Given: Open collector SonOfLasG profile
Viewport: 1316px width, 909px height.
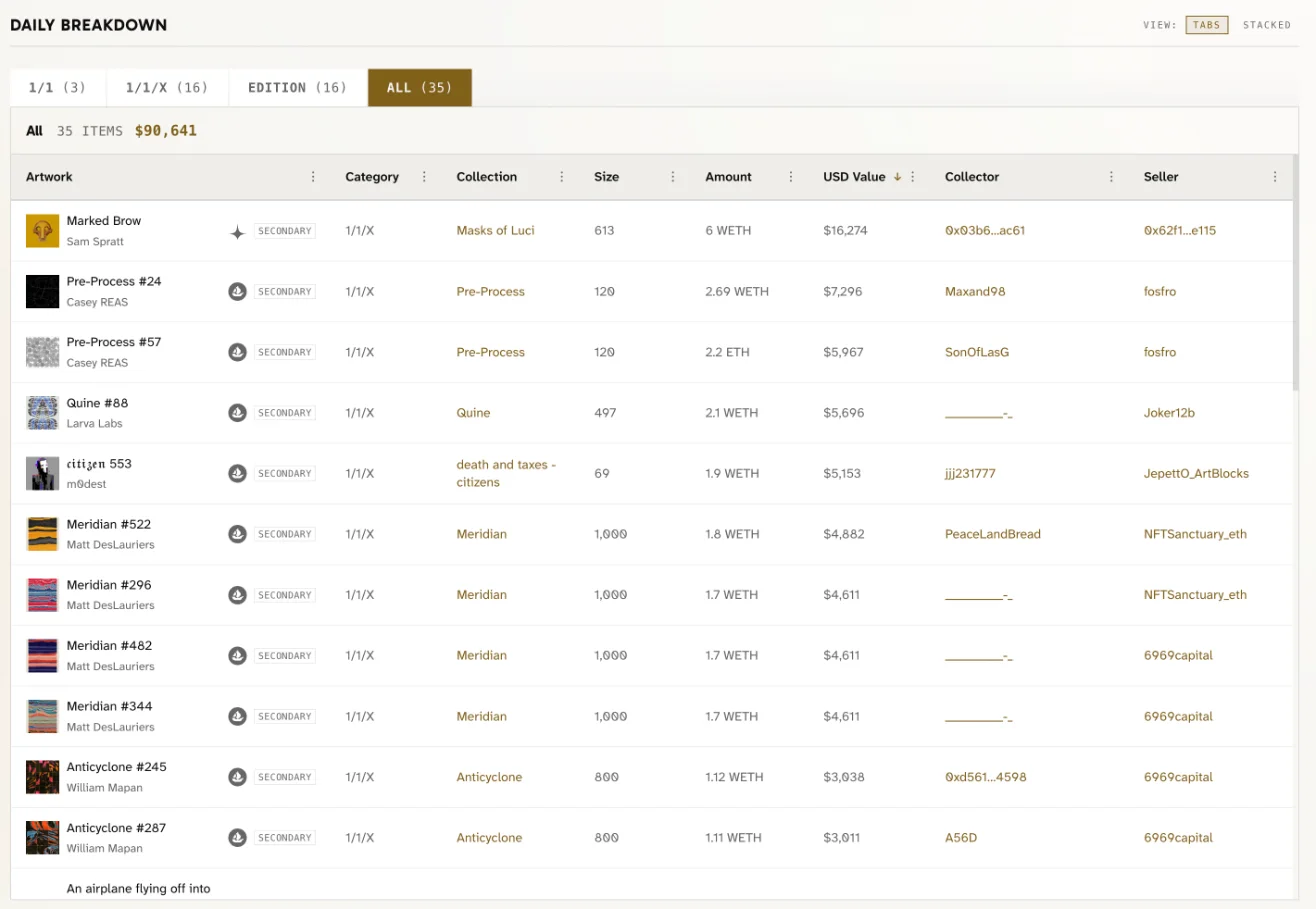Looking at the screenshot, I should tap(977, 353).
